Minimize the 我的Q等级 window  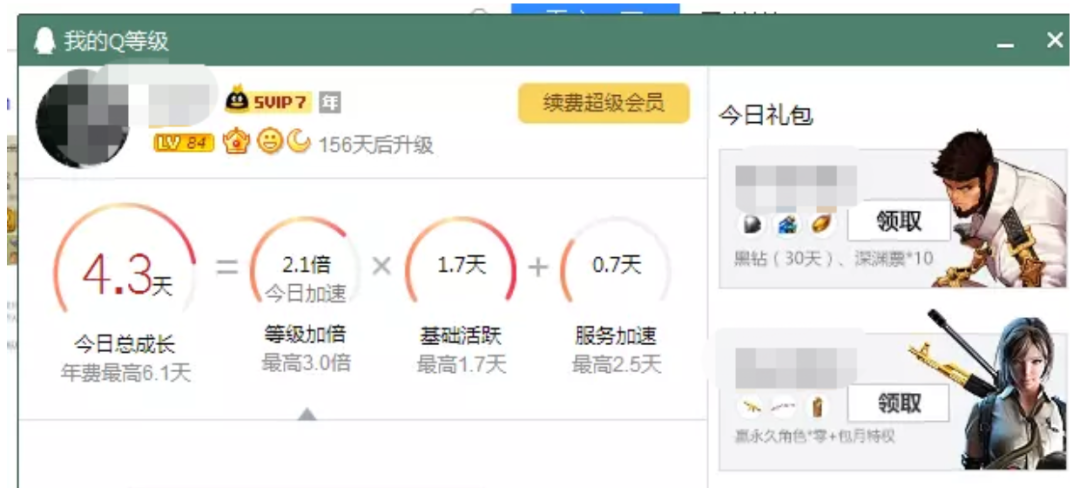[x=1006, y=43]
